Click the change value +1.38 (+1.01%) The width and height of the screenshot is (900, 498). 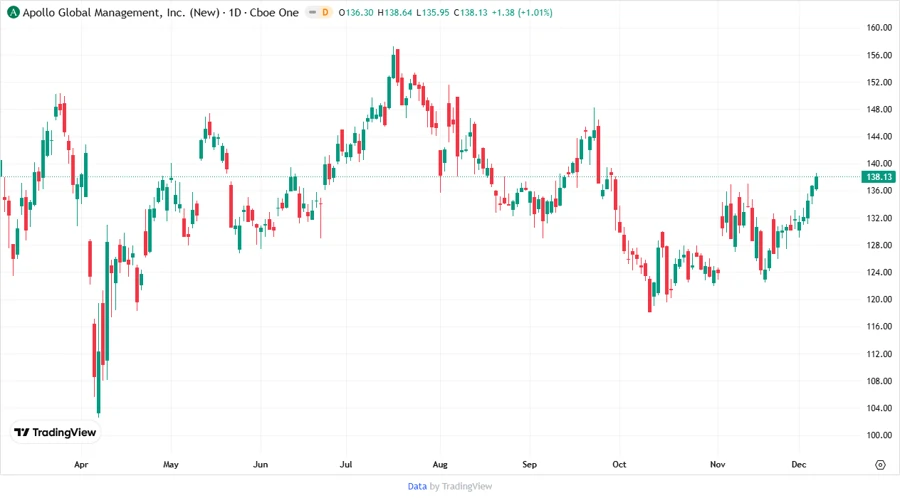522,12
